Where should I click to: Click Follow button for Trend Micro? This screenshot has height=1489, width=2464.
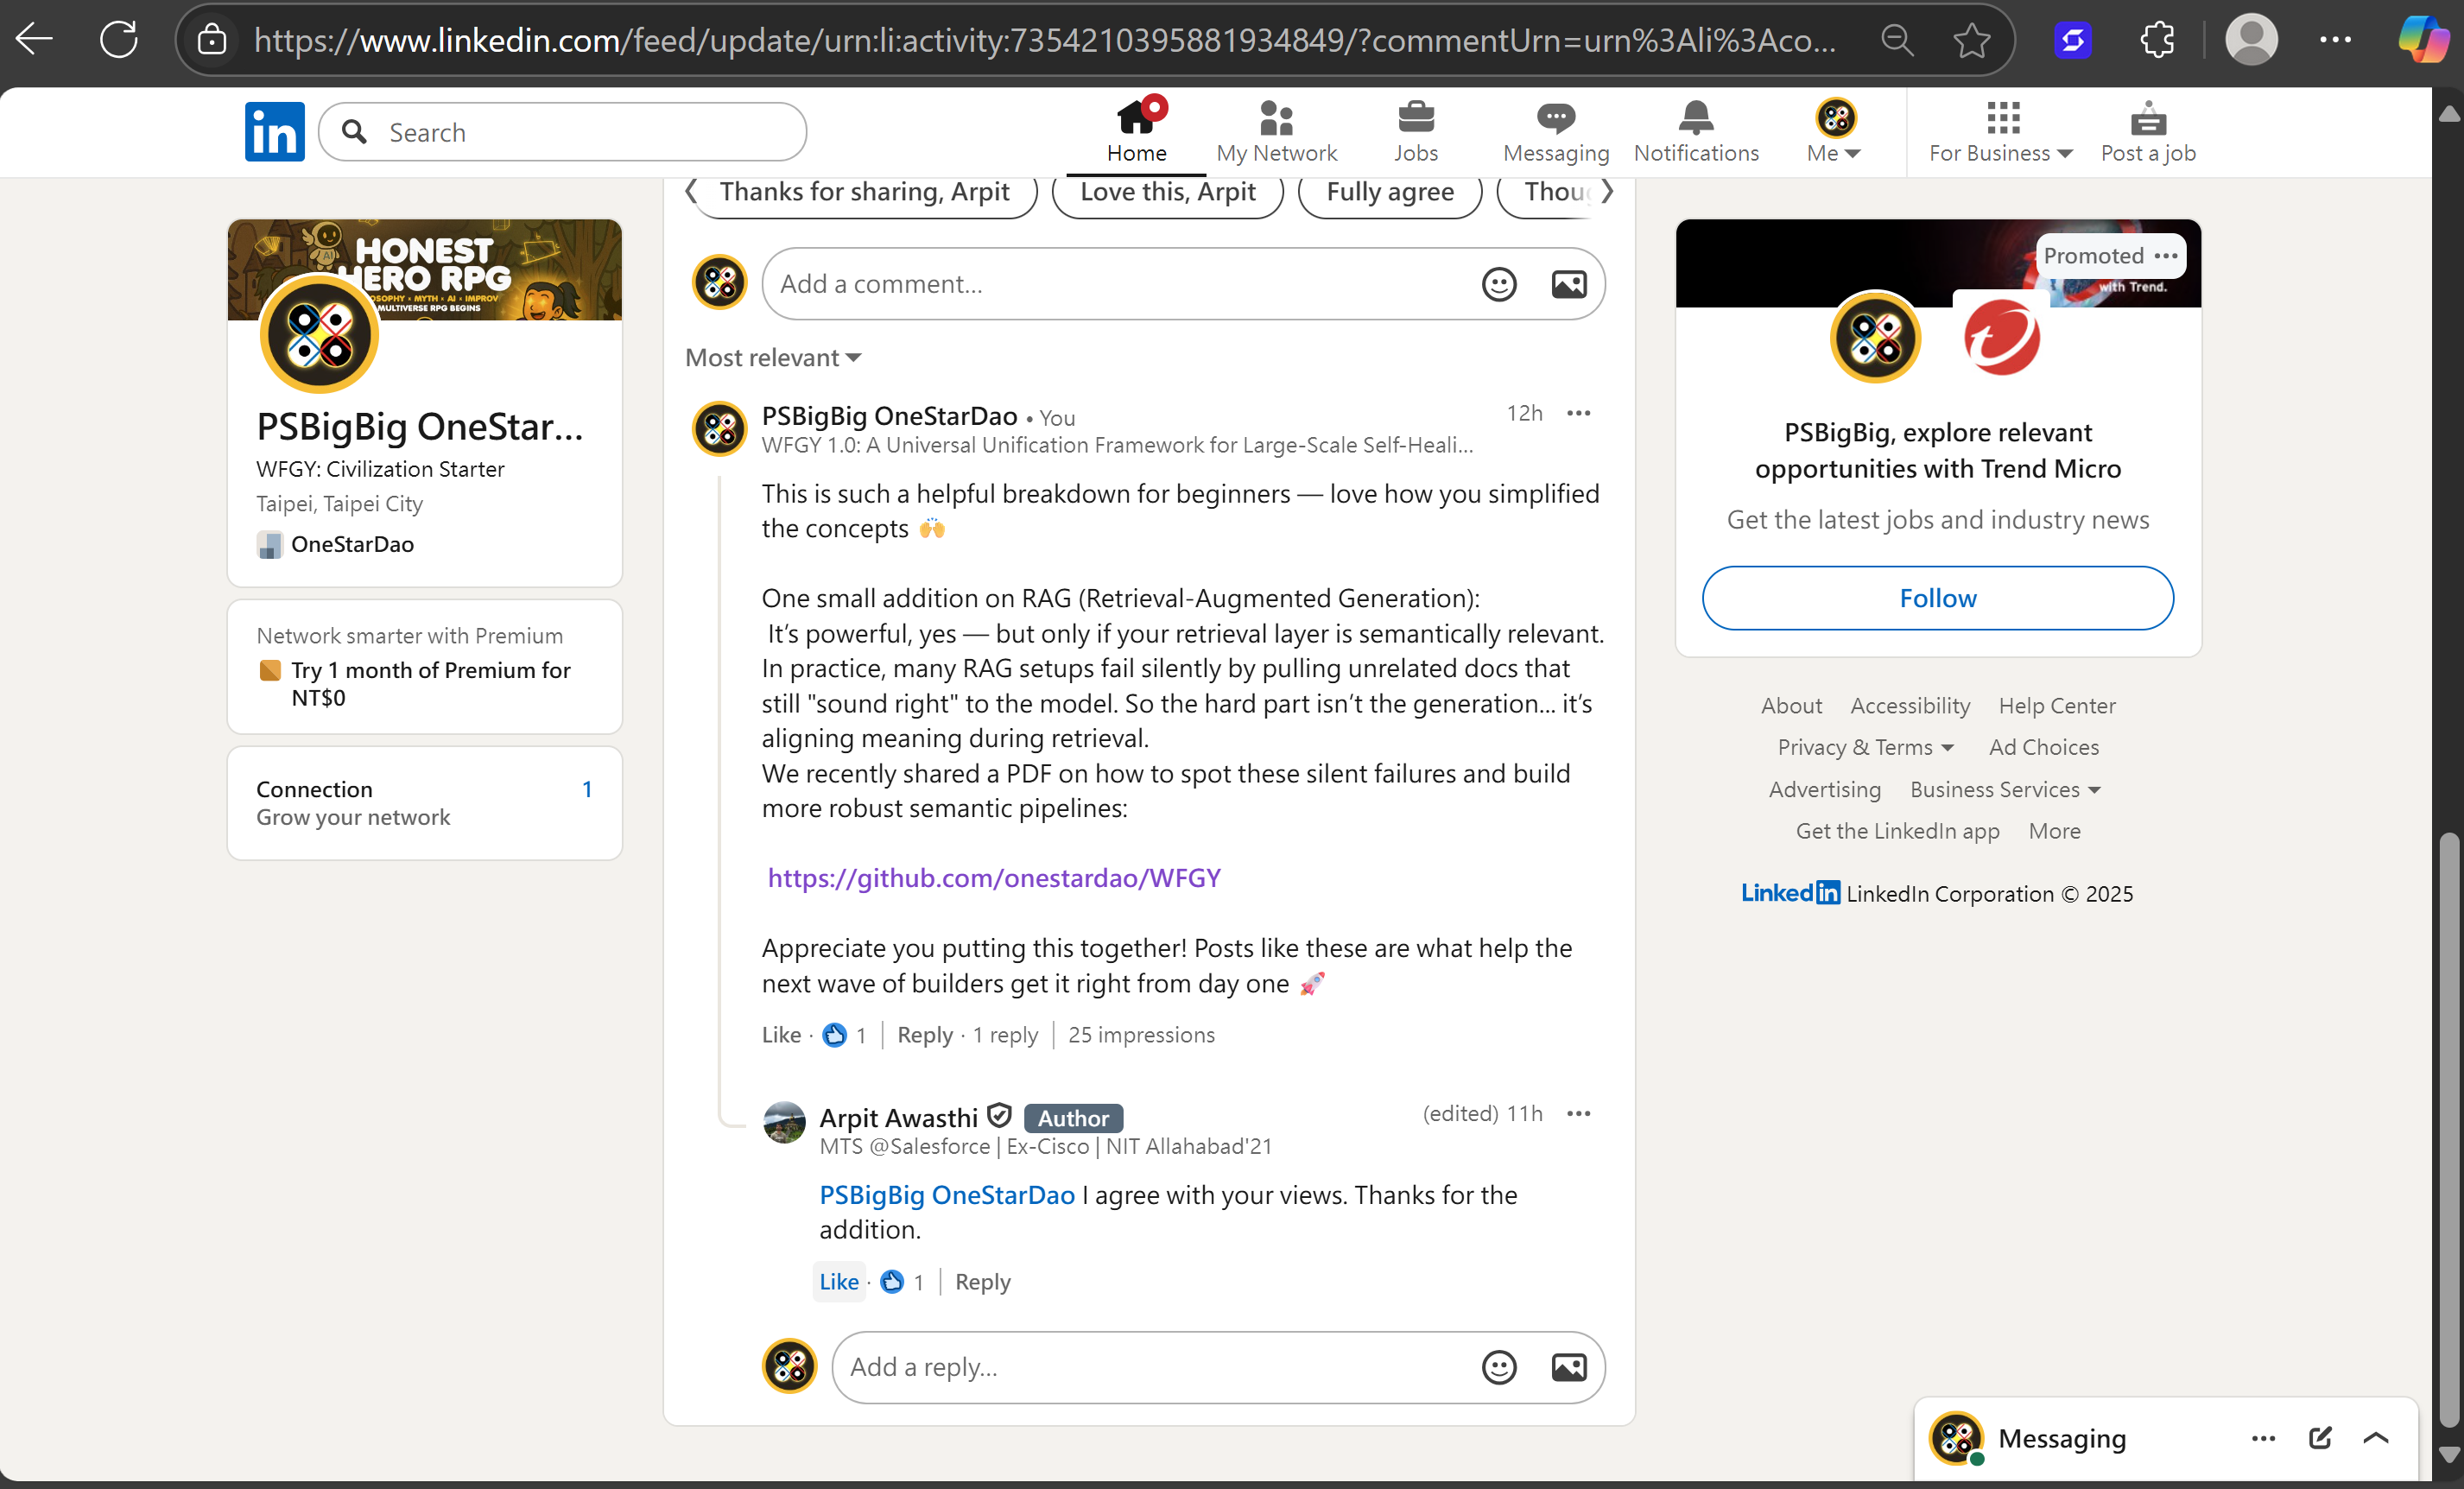pos(1937,598)
